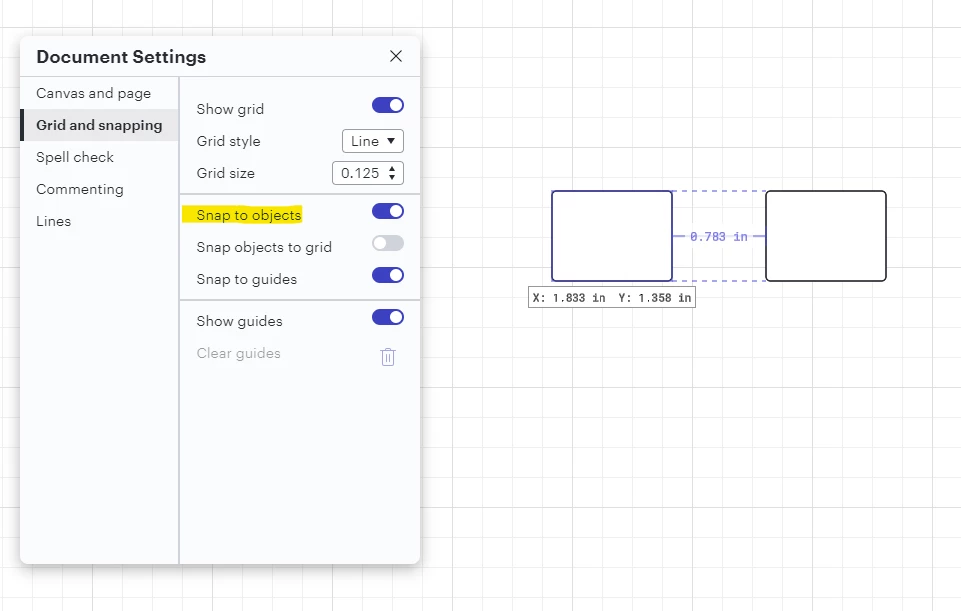Go to the Lines settings section

coord(53,221)
